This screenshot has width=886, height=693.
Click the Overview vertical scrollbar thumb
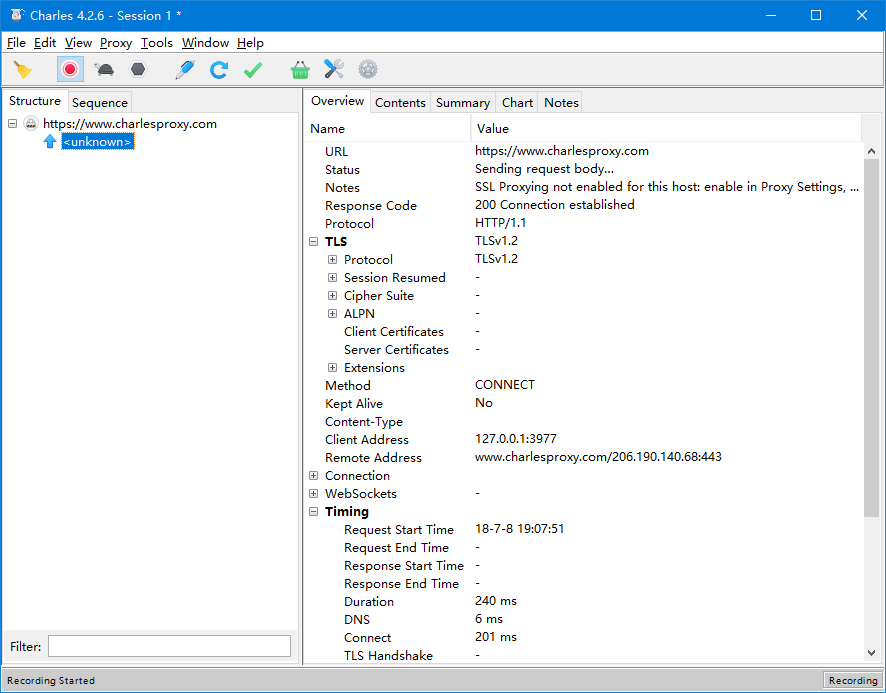[871, 338]
